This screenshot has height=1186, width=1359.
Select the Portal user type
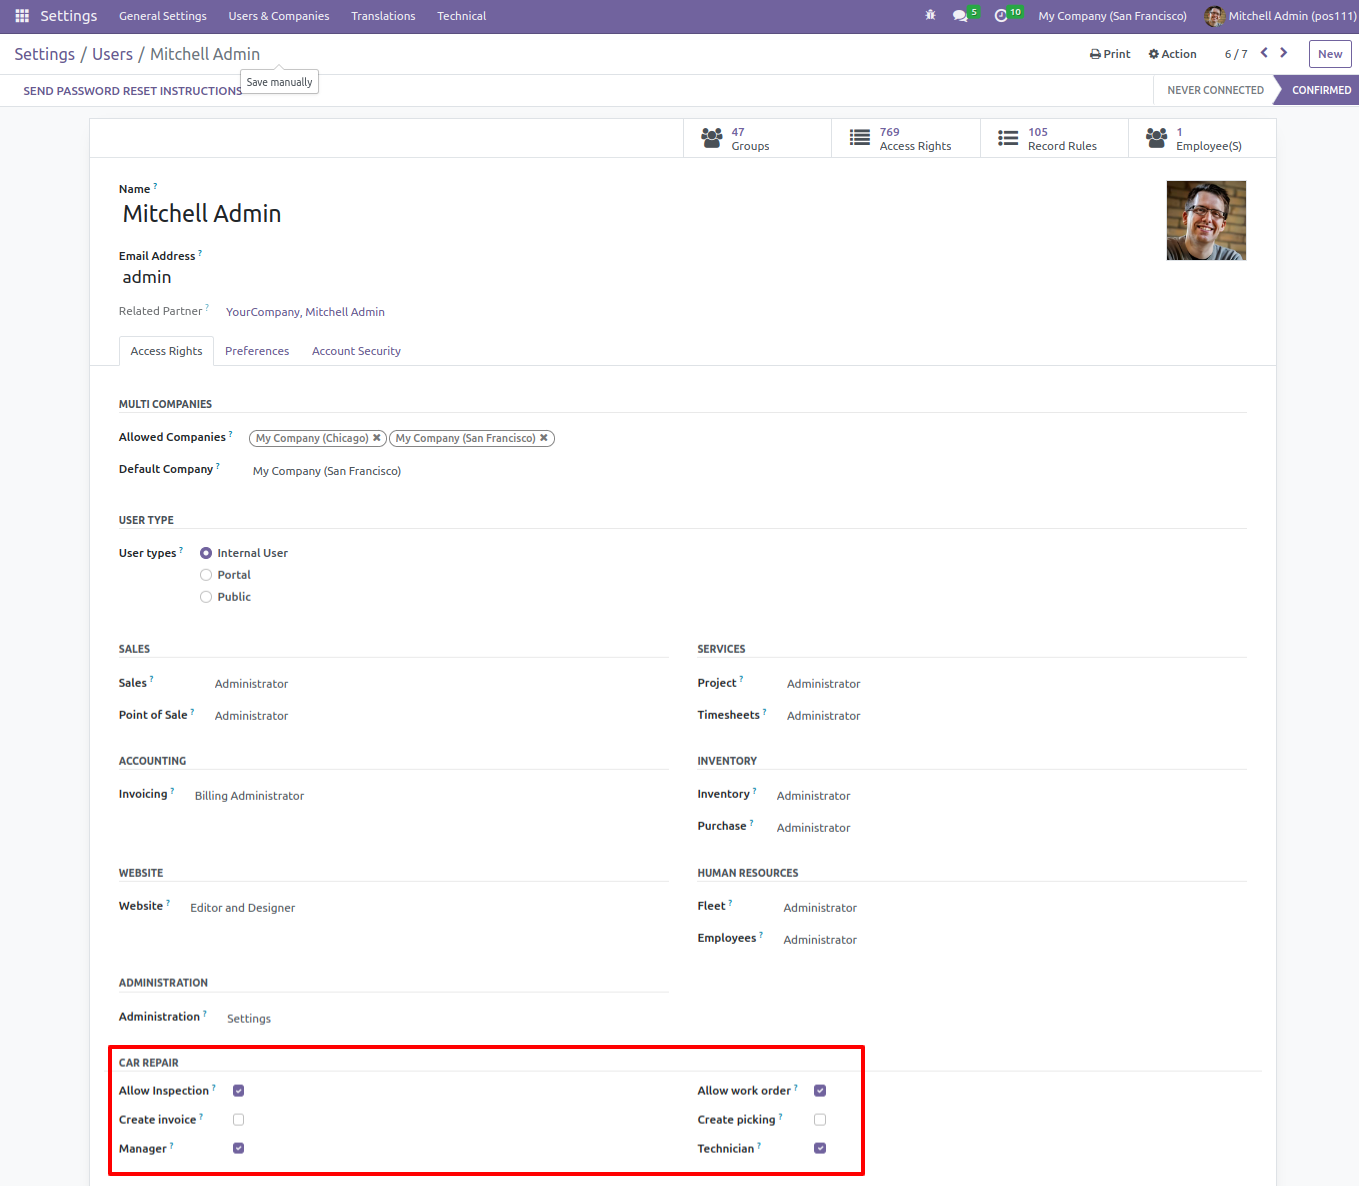point(206,575)
